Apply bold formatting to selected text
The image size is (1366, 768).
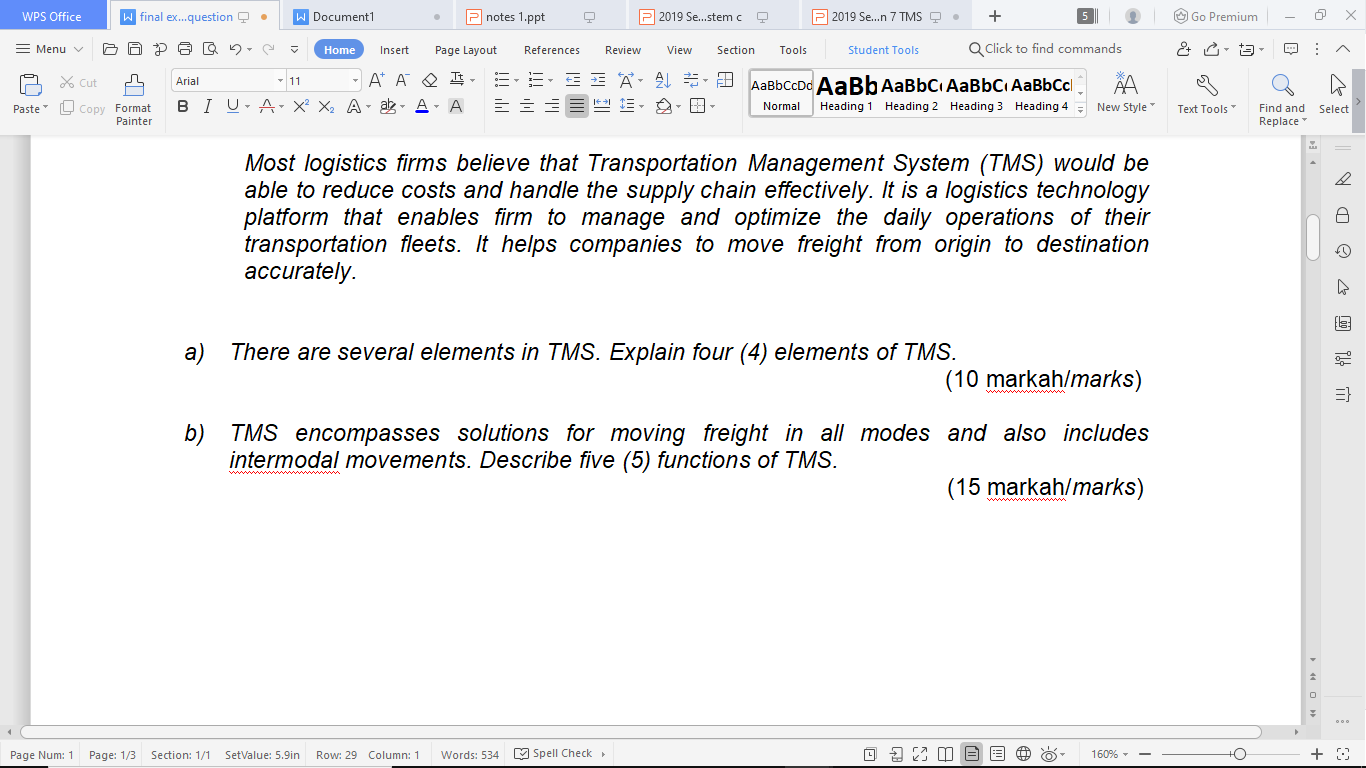(184, 105)
